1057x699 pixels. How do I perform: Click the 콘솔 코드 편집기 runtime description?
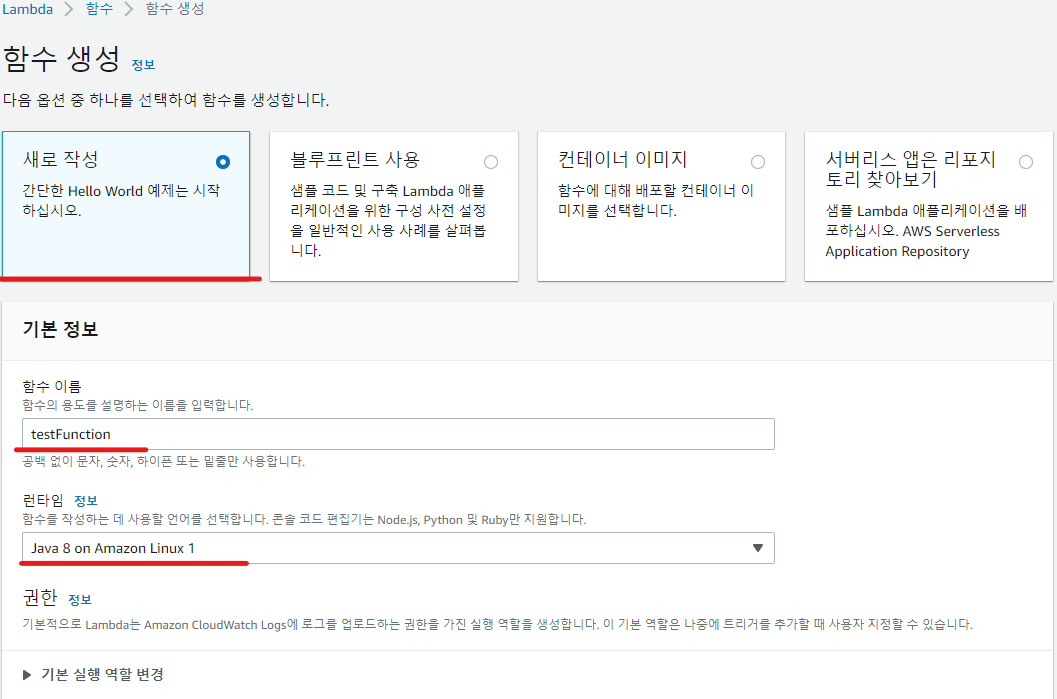(x=304, y=520)
